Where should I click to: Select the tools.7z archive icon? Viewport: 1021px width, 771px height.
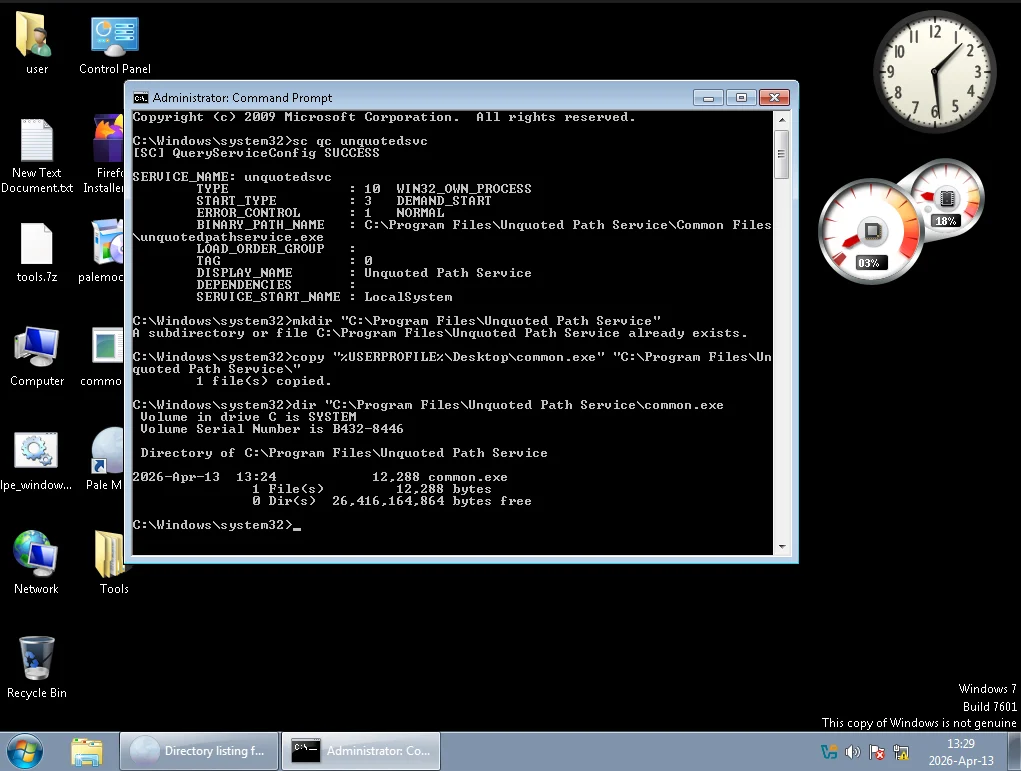(36, 253)
